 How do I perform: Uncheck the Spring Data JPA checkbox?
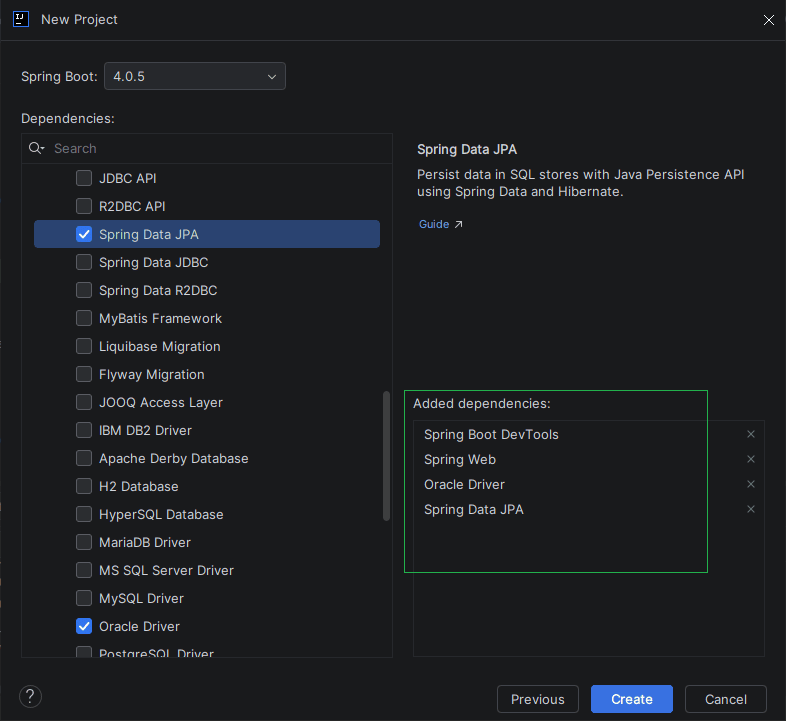[84, 234]
